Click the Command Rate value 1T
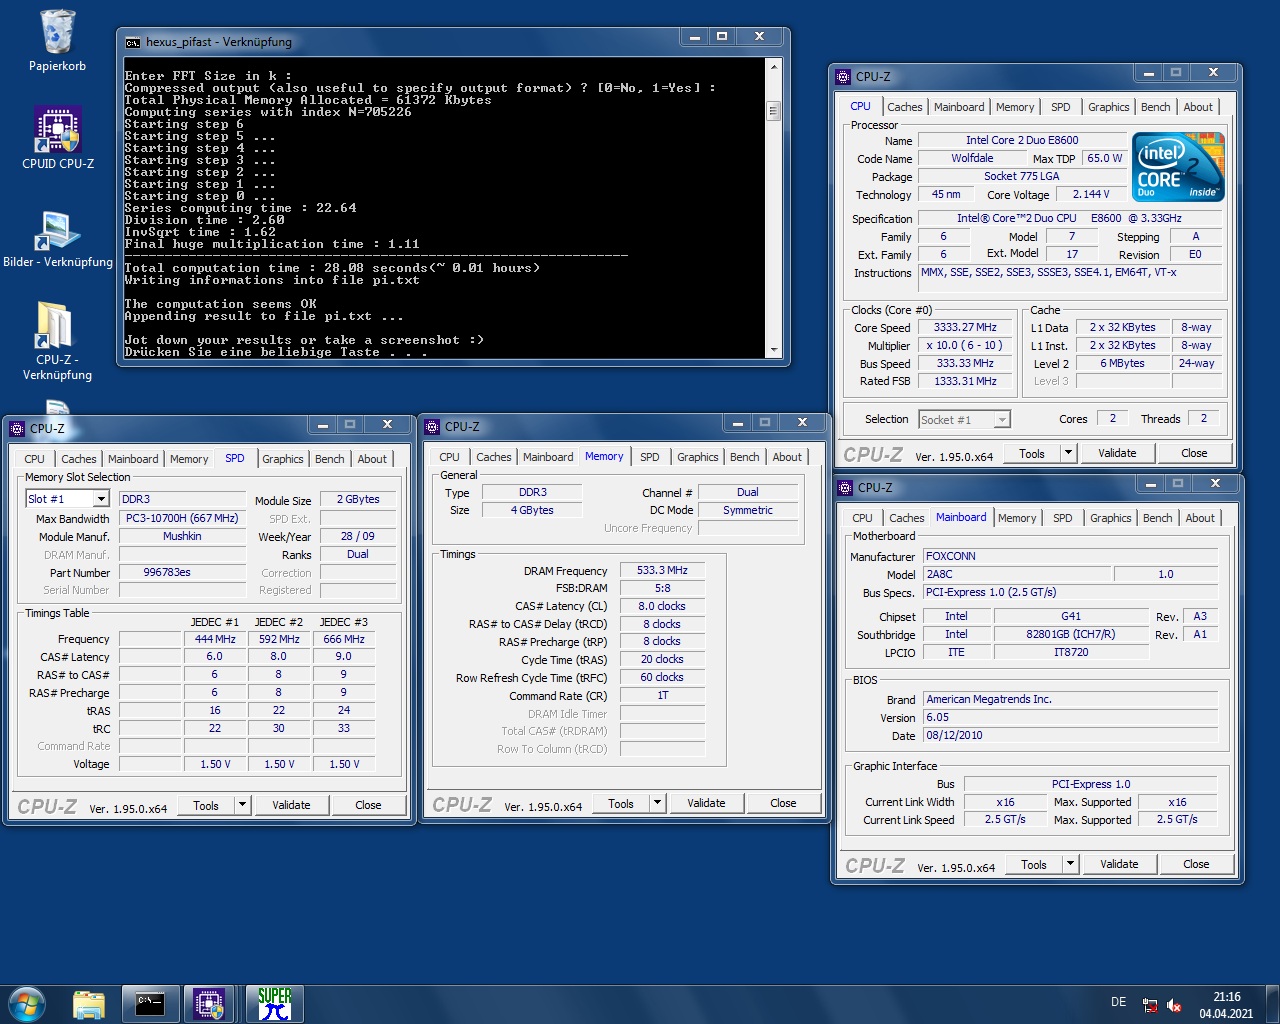This screenshot has width=1280, height=1024. [662, 695]
